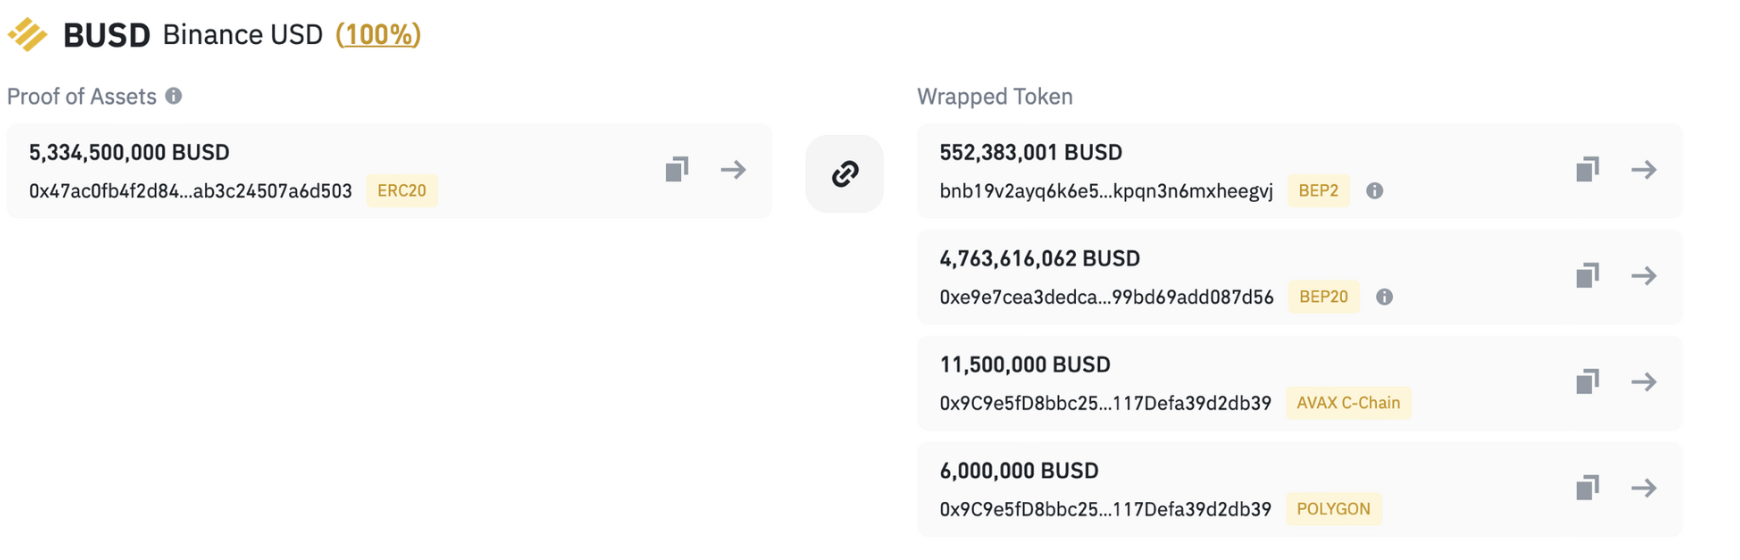Click the POLYGON network tag
The height and width of the screenshot is (560, 1740).
click(x=1333, y=509)
